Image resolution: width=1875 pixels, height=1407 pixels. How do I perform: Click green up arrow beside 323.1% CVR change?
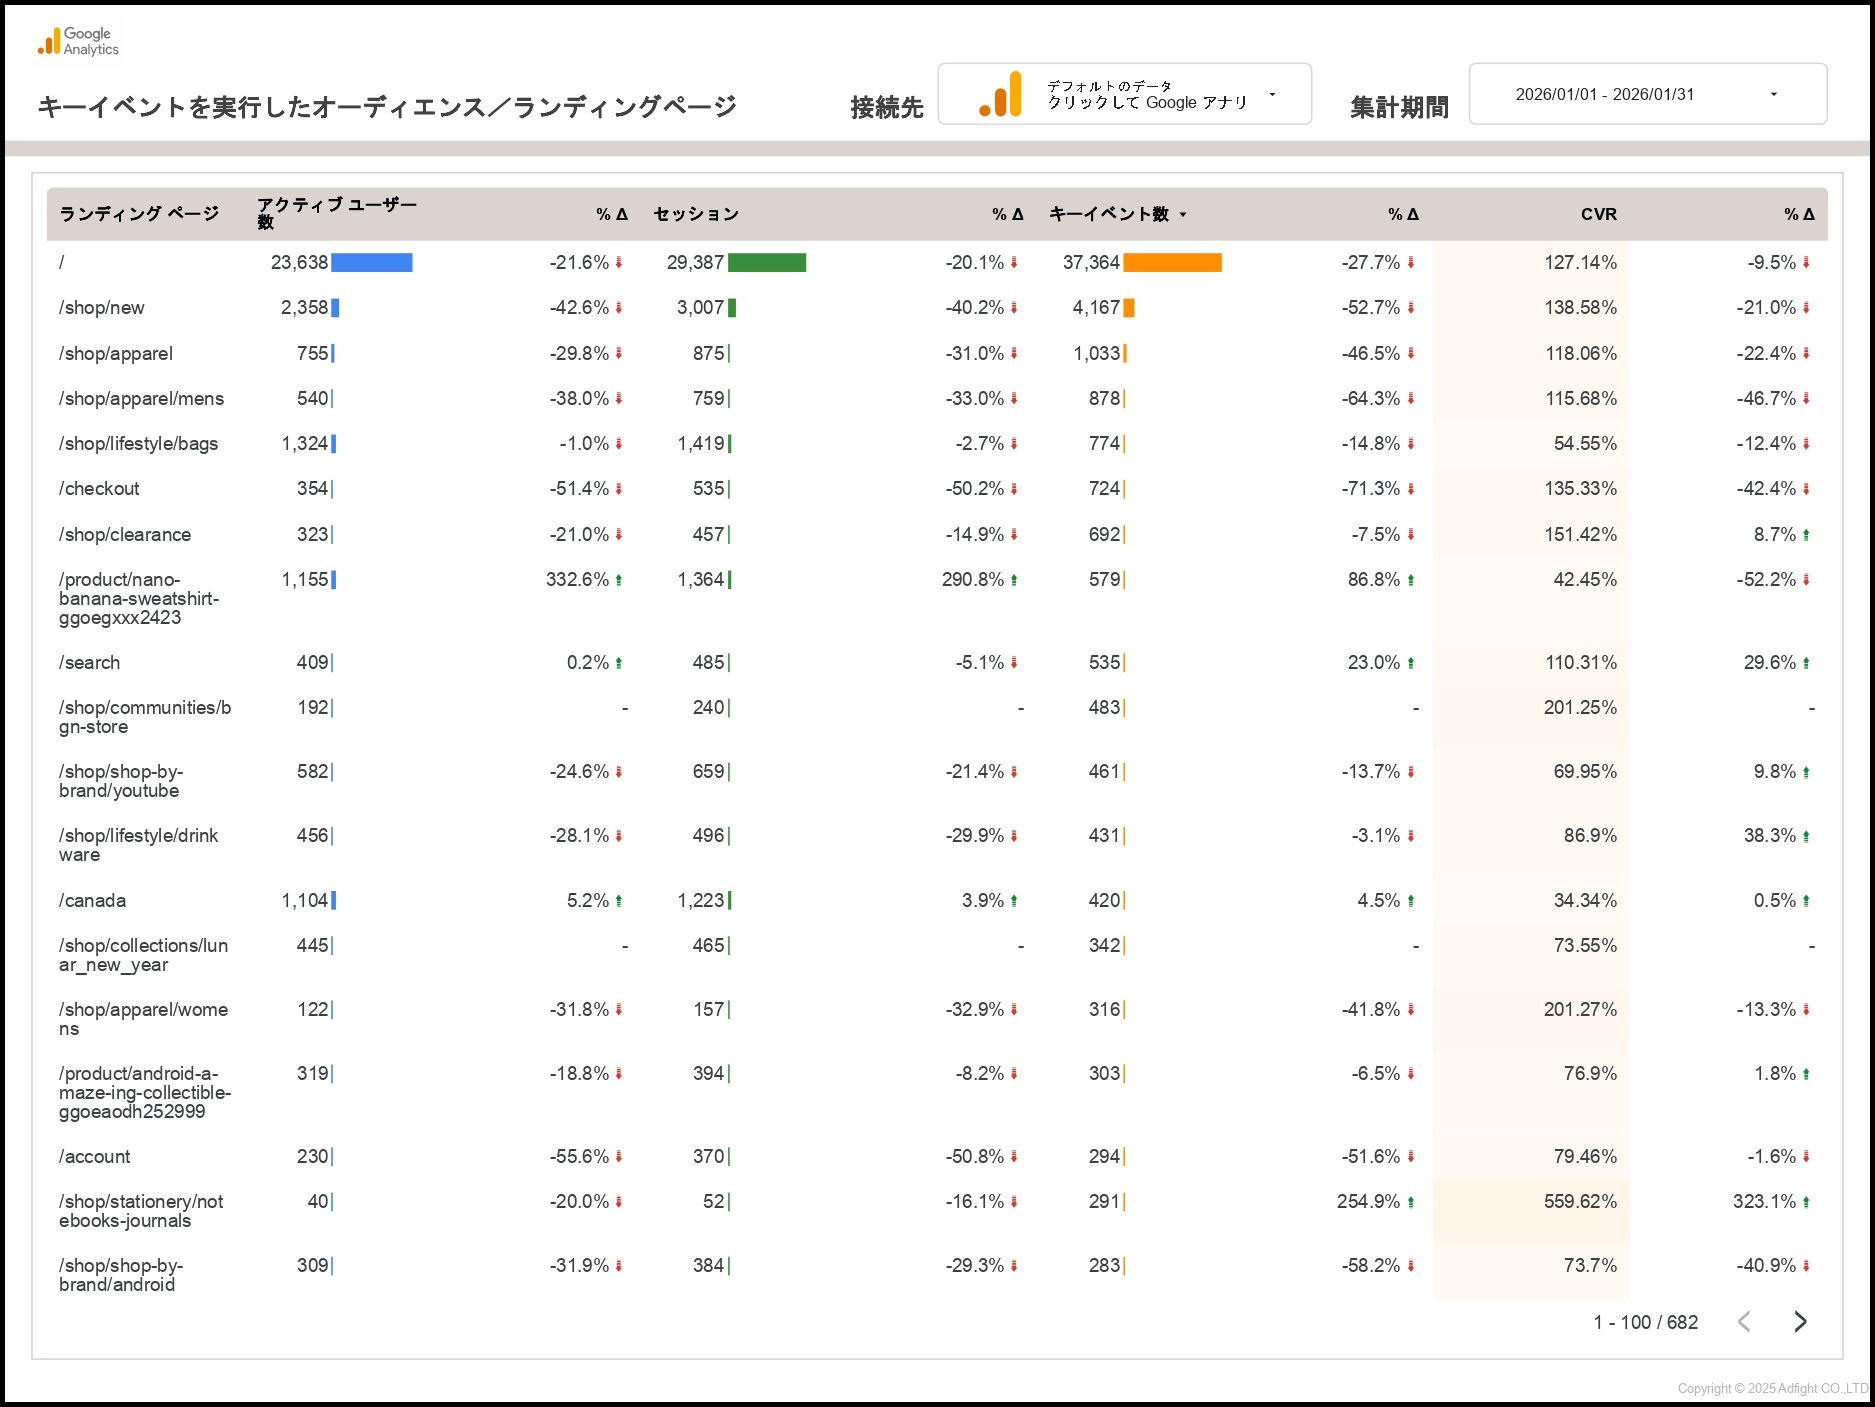point(1806,1203)
